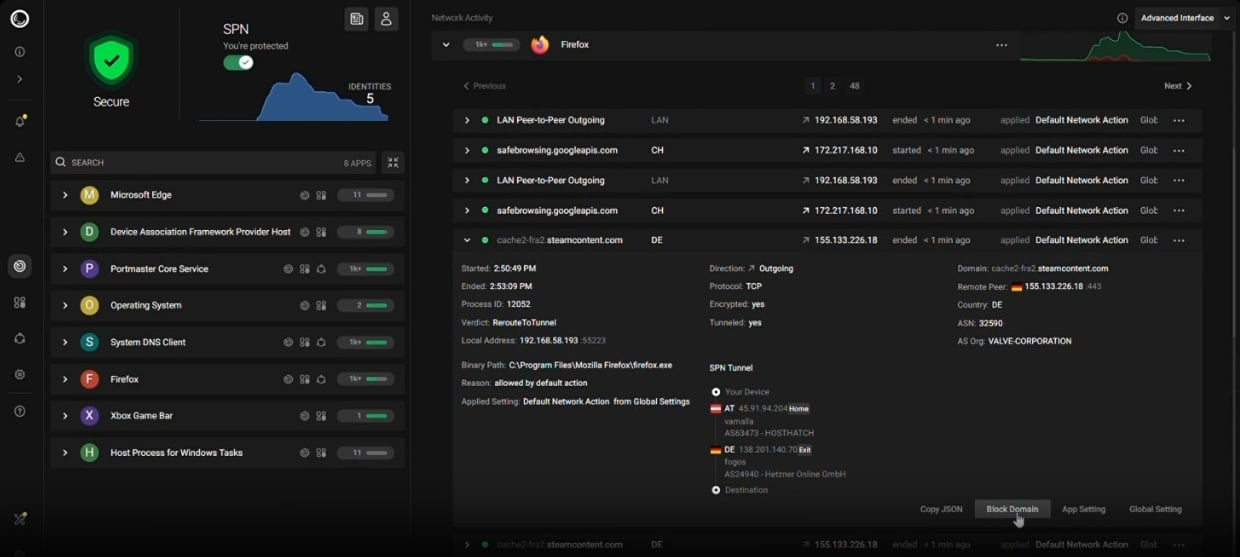Click the 'S' avatar of System DNS Client
Image resolution: width=1240 pixels, height=557 pixels.
click(90, 342)
